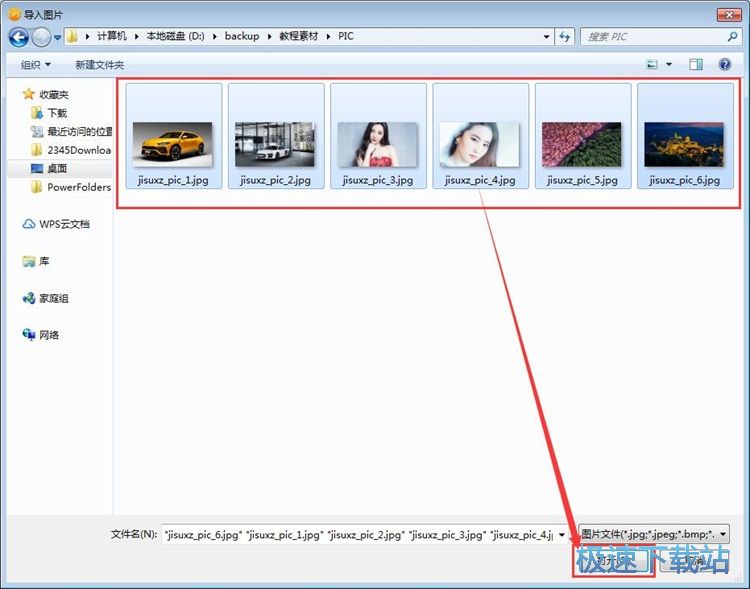Select the yellow car thumbnail jisuxz_pic_1
The image size is (750, 589).
coord(172,144)
